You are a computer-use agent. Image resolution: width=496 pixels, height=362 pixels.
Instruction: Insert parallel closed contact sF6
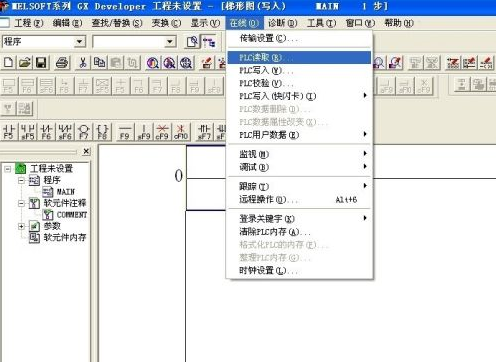(x=65, y=131)
